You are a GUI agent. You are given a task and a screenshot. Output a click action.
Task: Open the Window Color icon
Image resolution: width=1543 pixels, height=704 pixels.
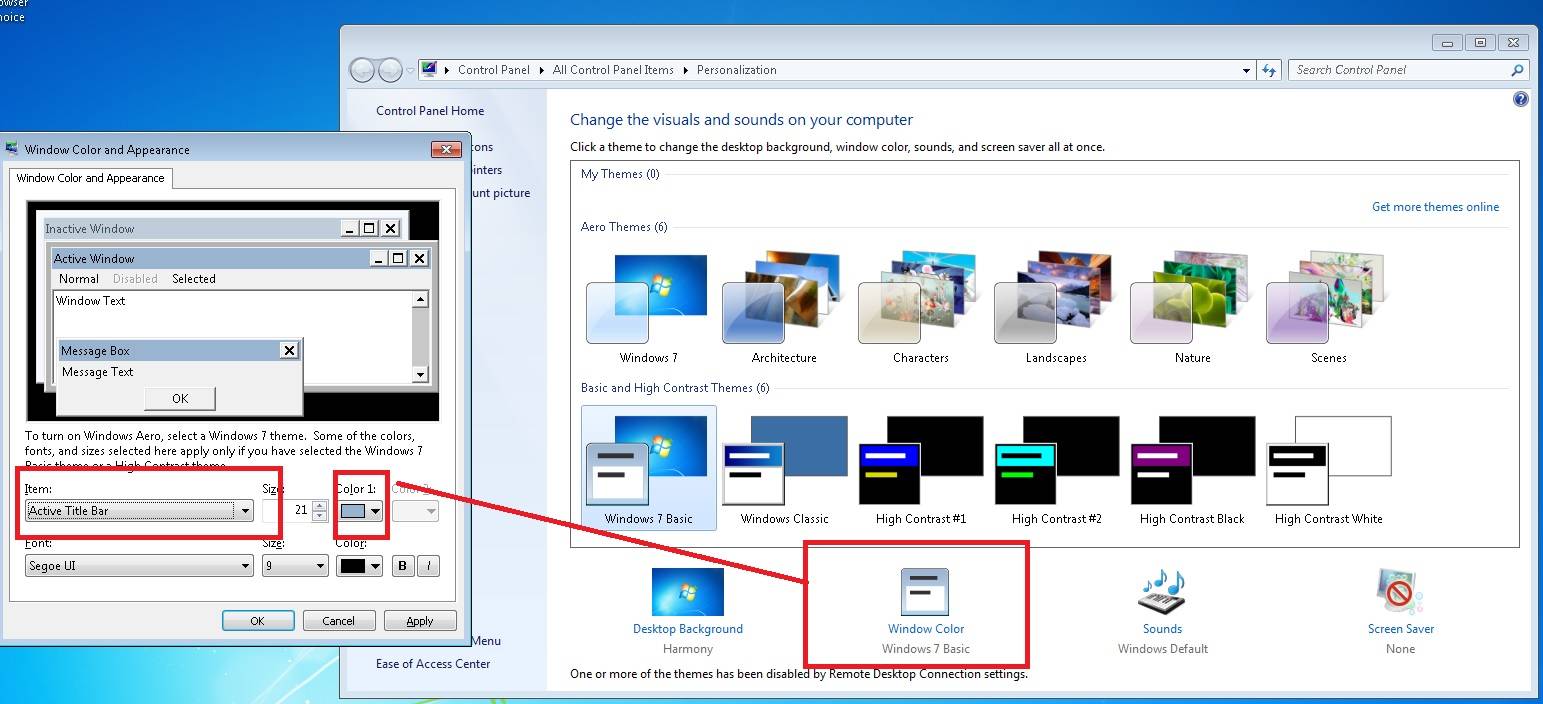[x=925, y=592]
